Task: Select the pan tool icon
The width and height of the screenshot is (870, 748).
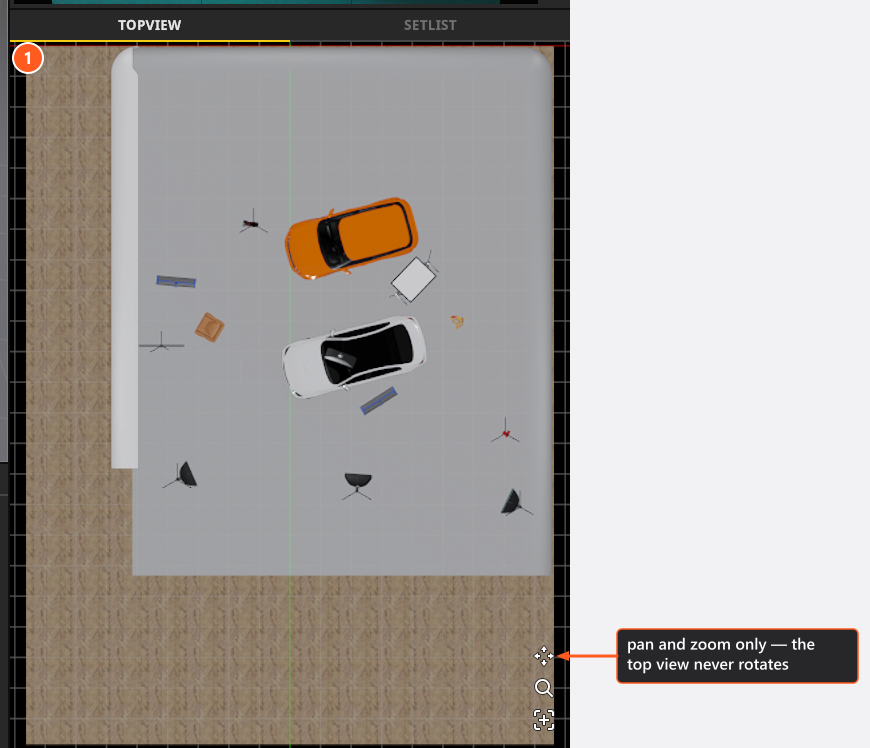Action: pos(544,656)
